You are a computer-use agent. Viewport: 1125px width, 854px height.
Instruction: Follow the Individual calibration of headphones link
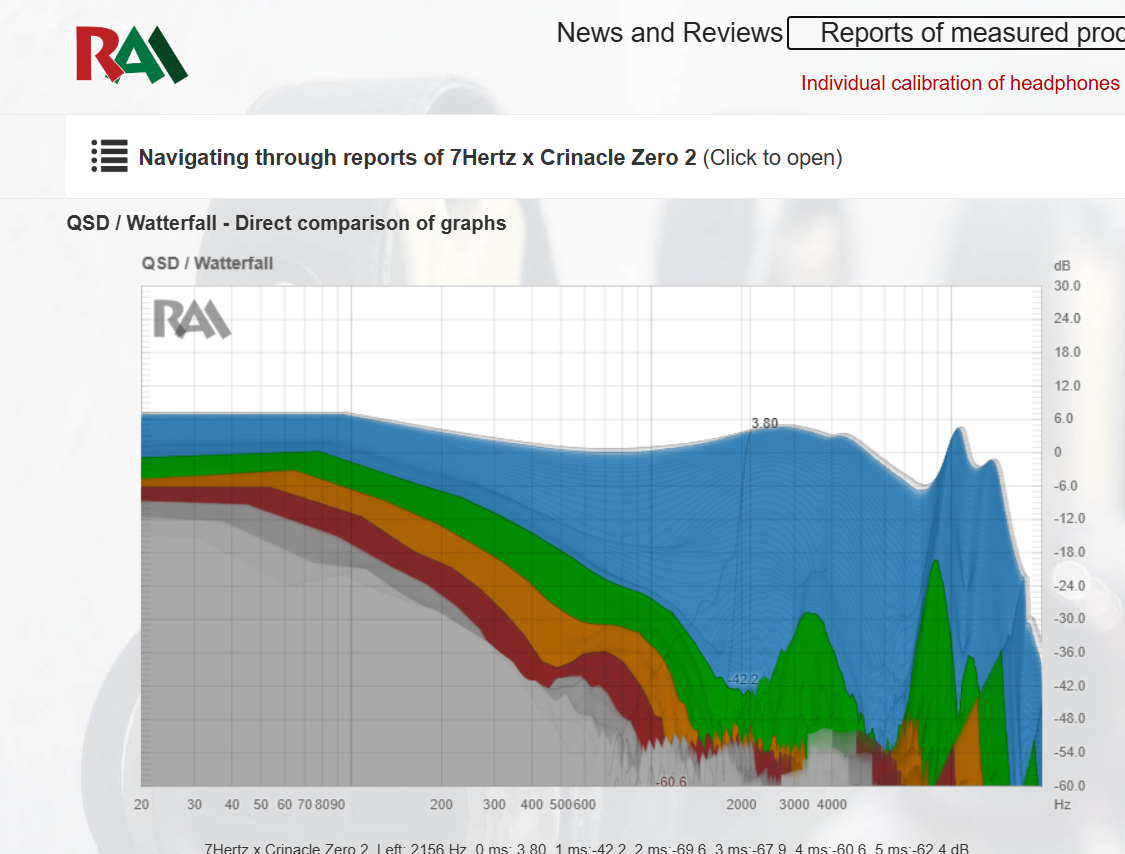click(960, 83)
